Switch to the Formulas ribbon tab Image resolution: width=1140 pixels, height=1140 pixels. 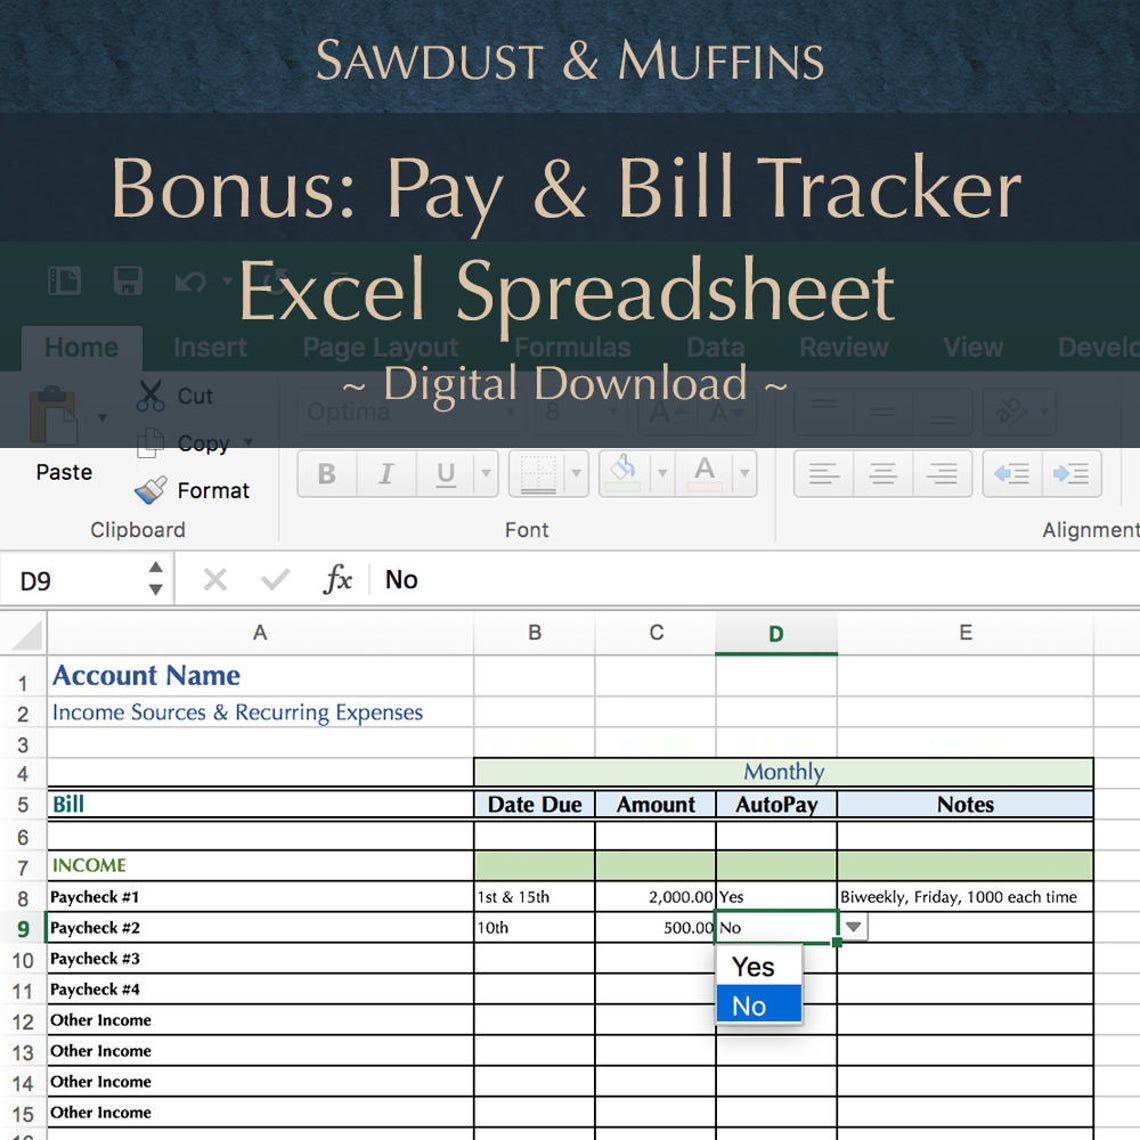pyautogui.click(x=573, y=347)
